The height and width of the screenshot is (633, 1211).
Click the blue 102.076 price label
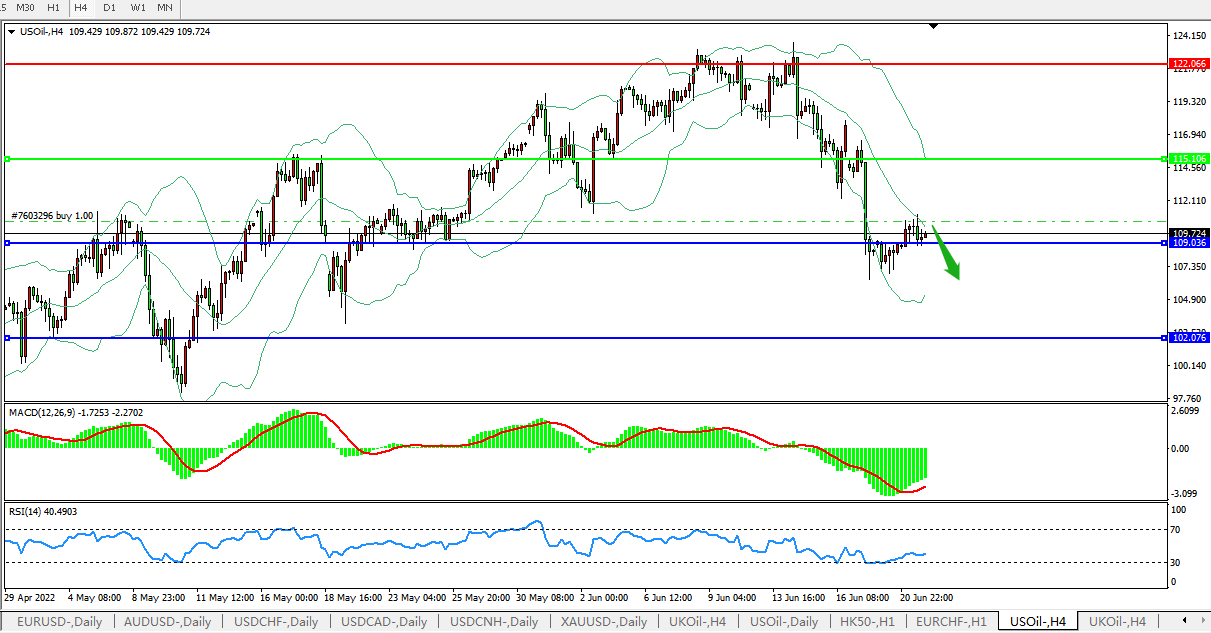(x=1189, y=338)
